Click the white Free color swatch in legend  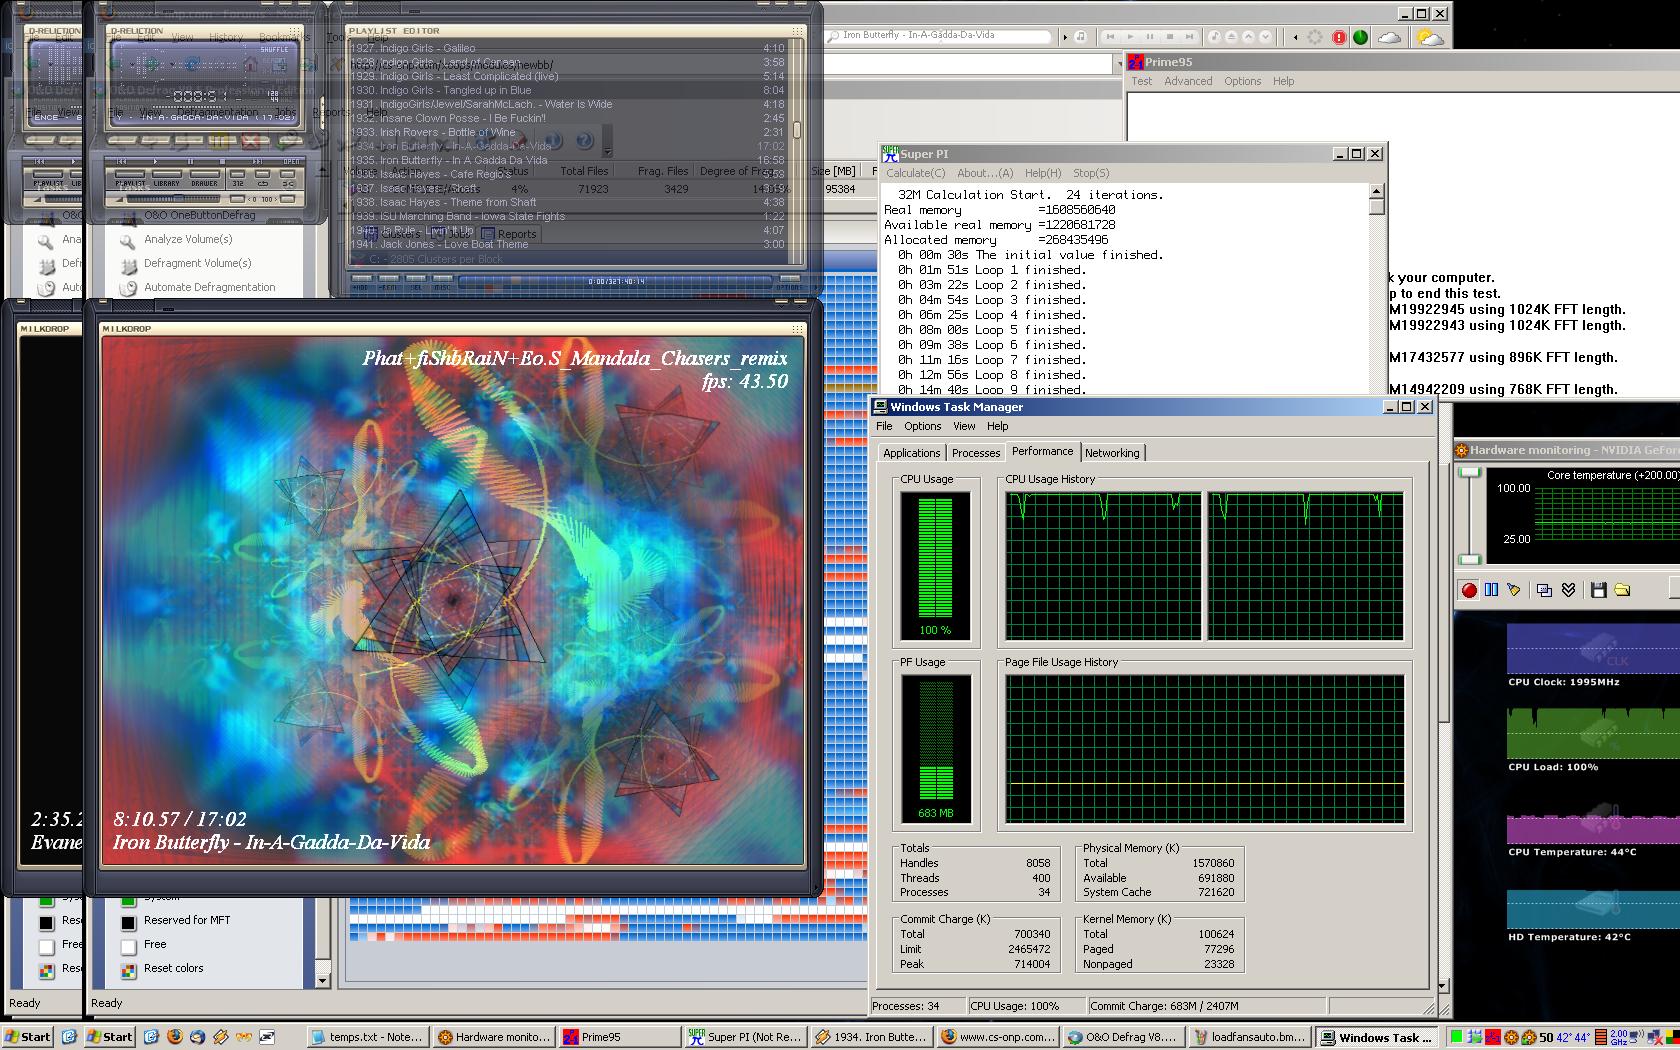pyautogui.click(x=129, y=946)
